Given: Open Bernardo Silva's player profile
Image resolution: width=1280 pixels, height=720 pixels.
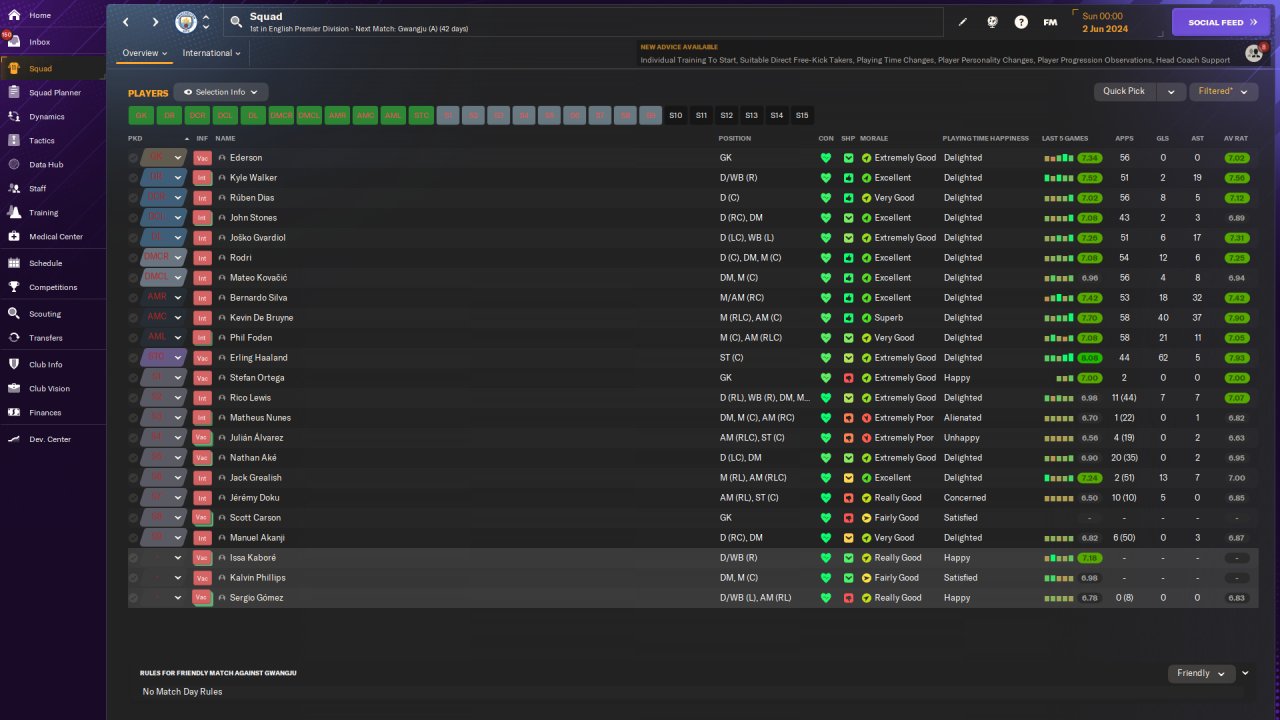Looking at the screenshot, I should pos(259,298).
